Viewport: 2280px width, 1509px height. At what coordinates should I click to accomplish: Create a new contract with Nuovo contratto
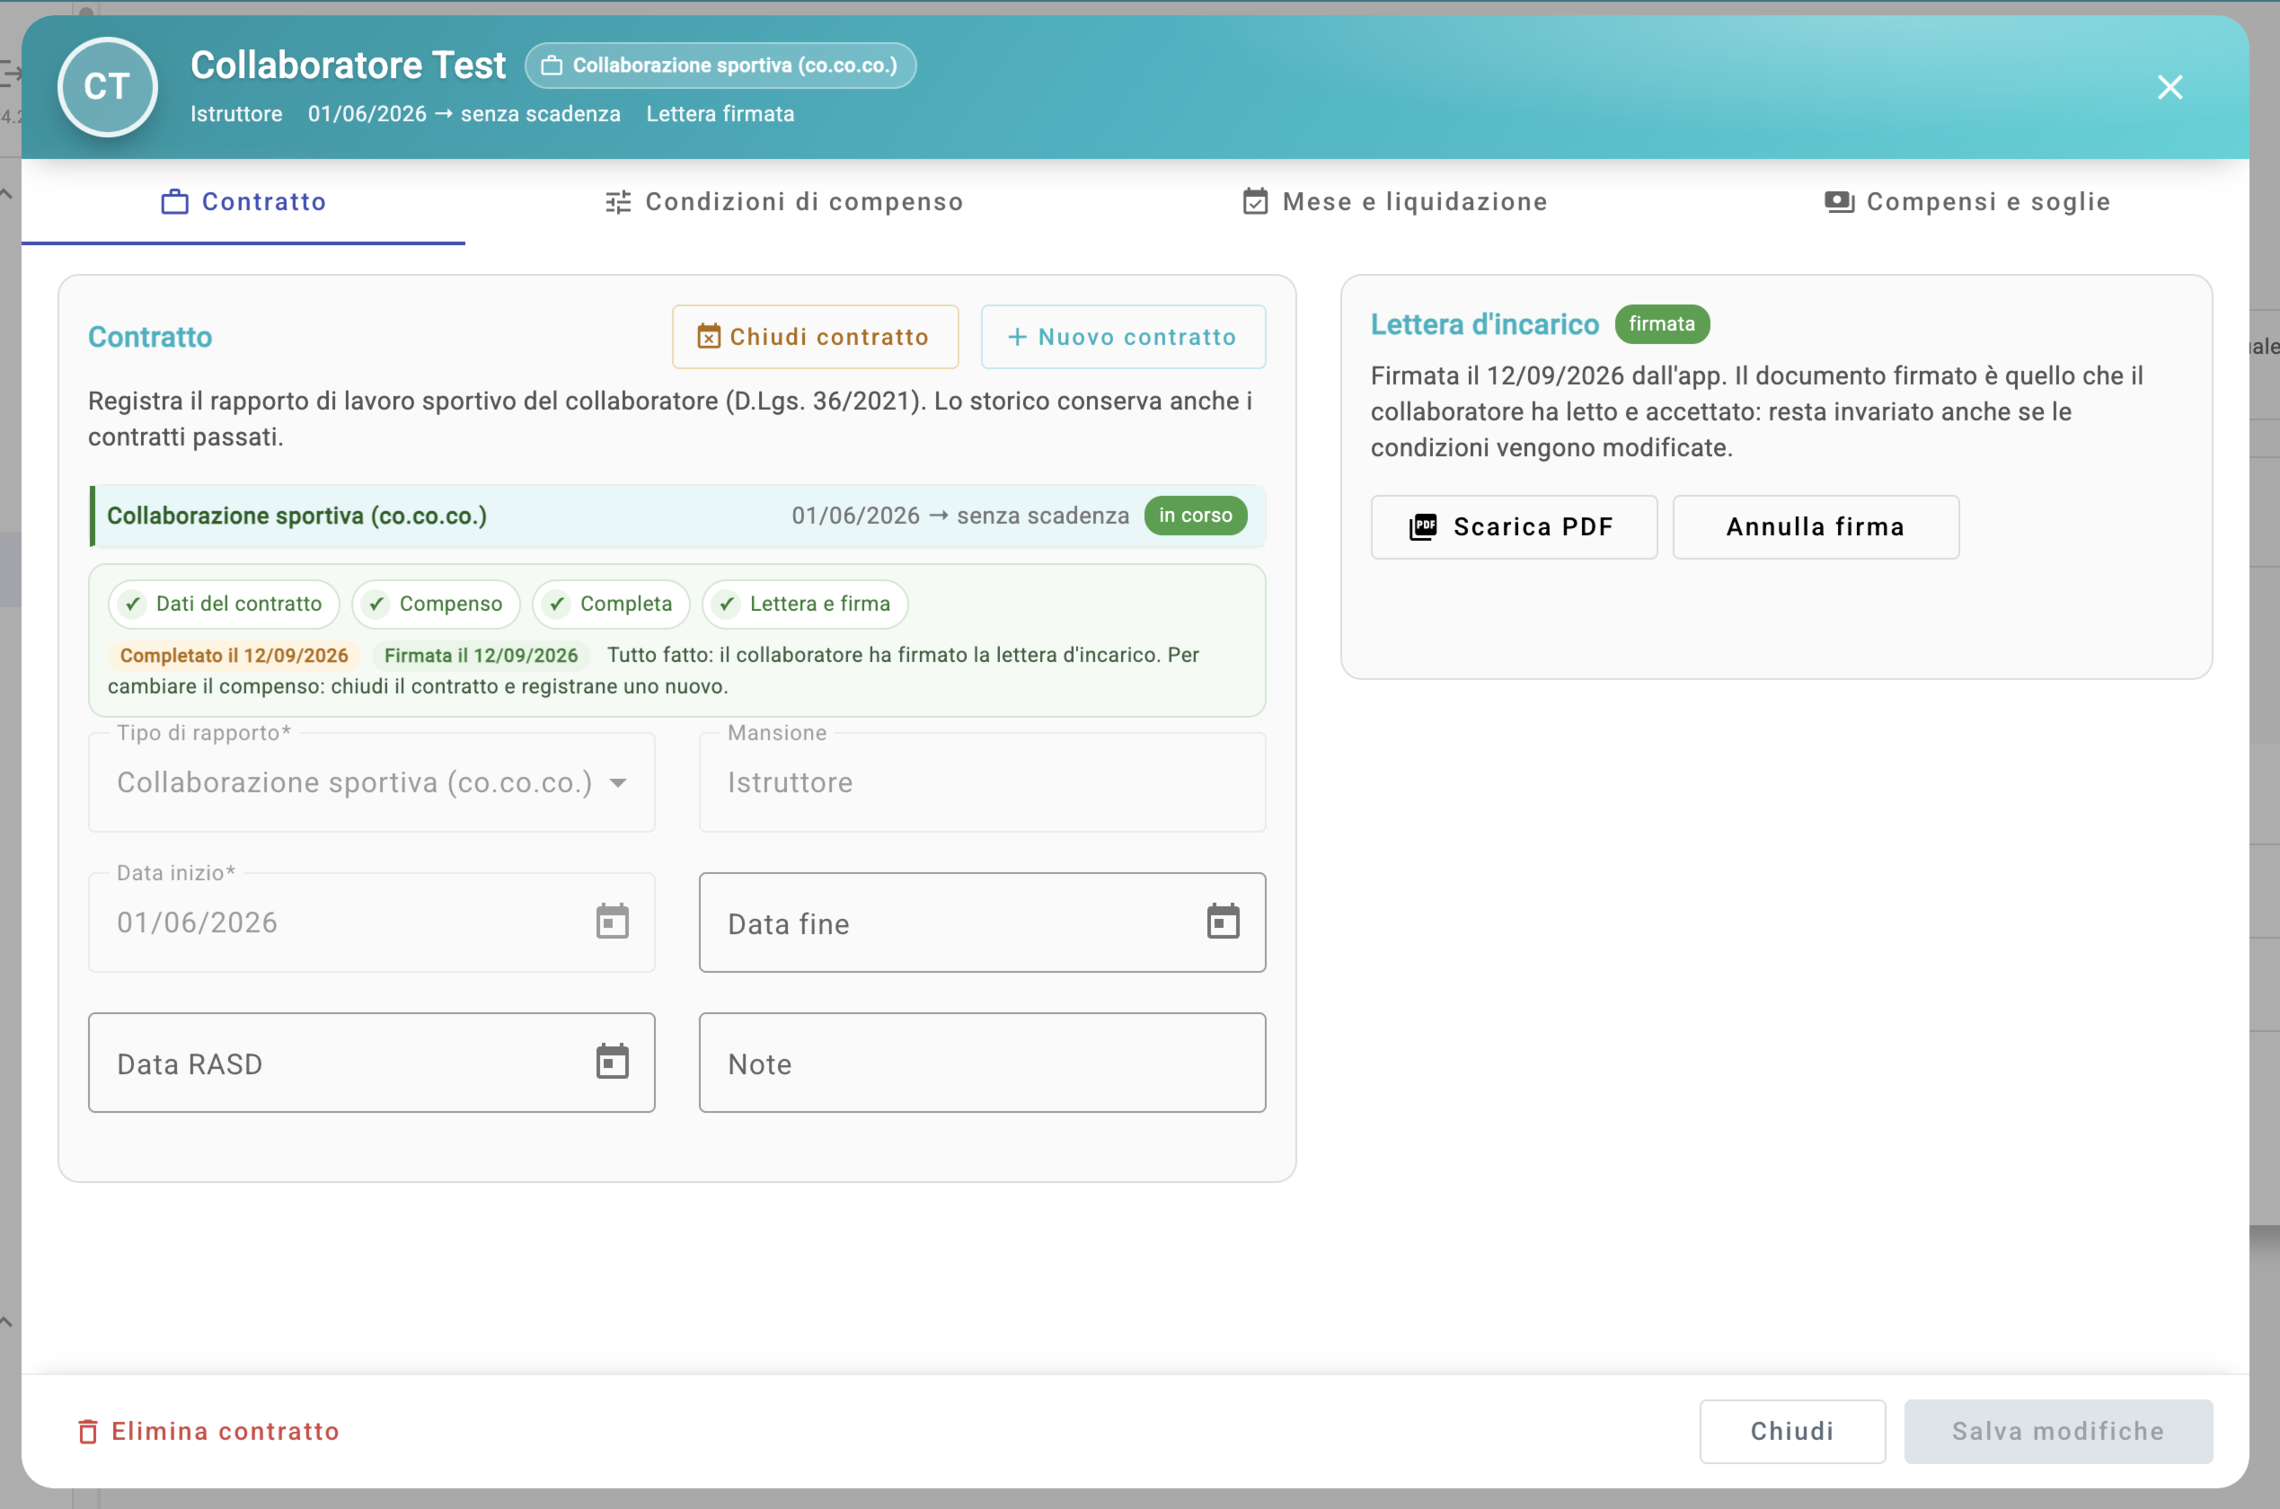tap(1123, 336)
